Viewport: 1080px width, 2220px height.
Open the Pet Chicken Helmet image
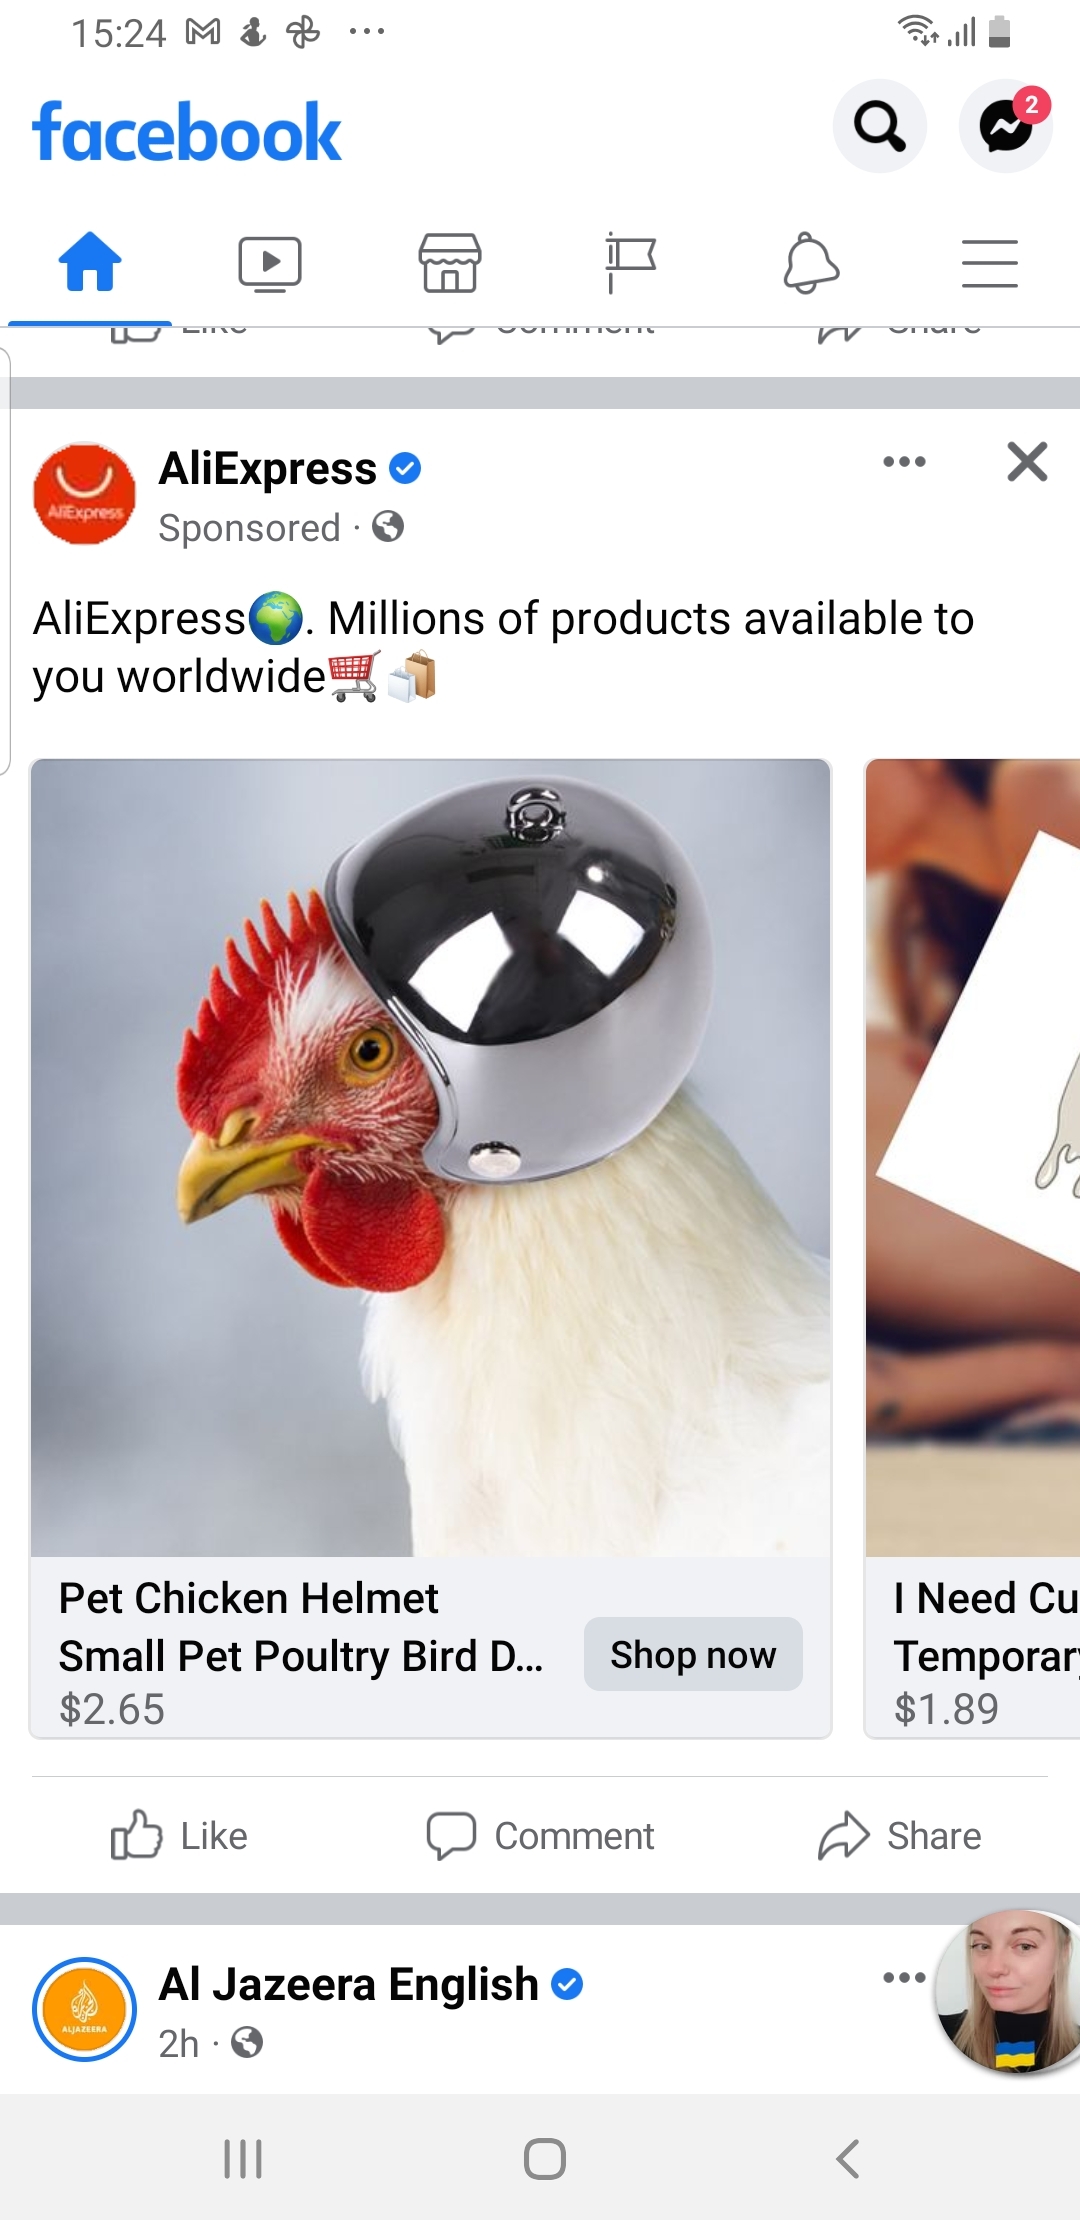click(431, 1158)
